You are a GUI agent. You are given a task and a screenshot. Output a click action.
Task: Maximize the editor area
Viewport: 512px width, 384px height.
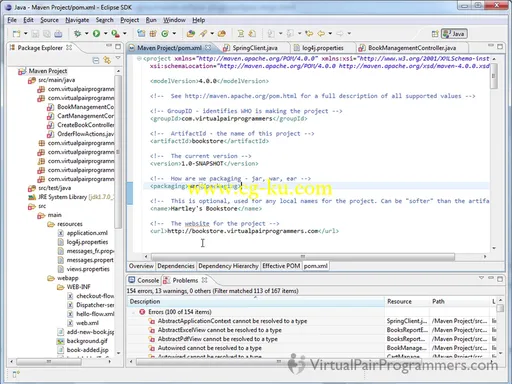(500, 46)
